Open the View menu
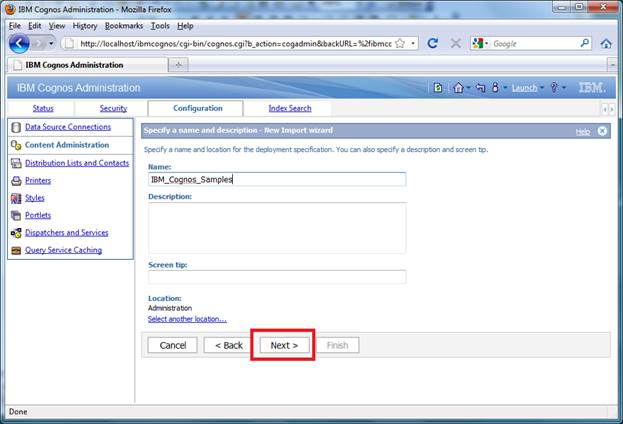 [57, 26]
